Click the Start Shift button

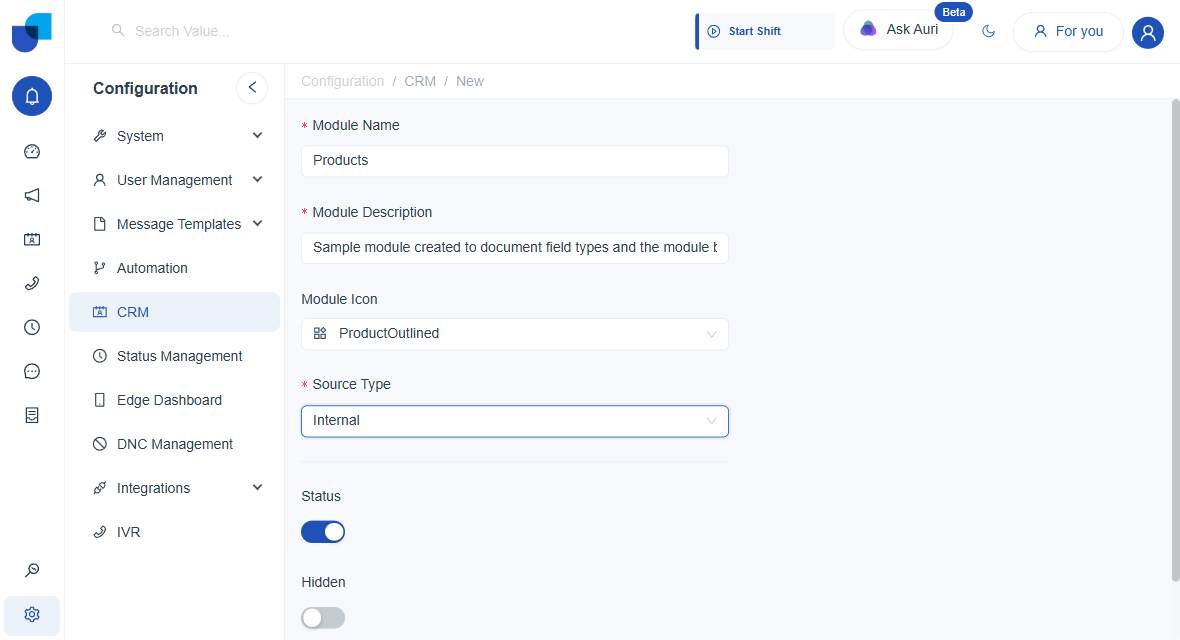click(x=765, y=32)
